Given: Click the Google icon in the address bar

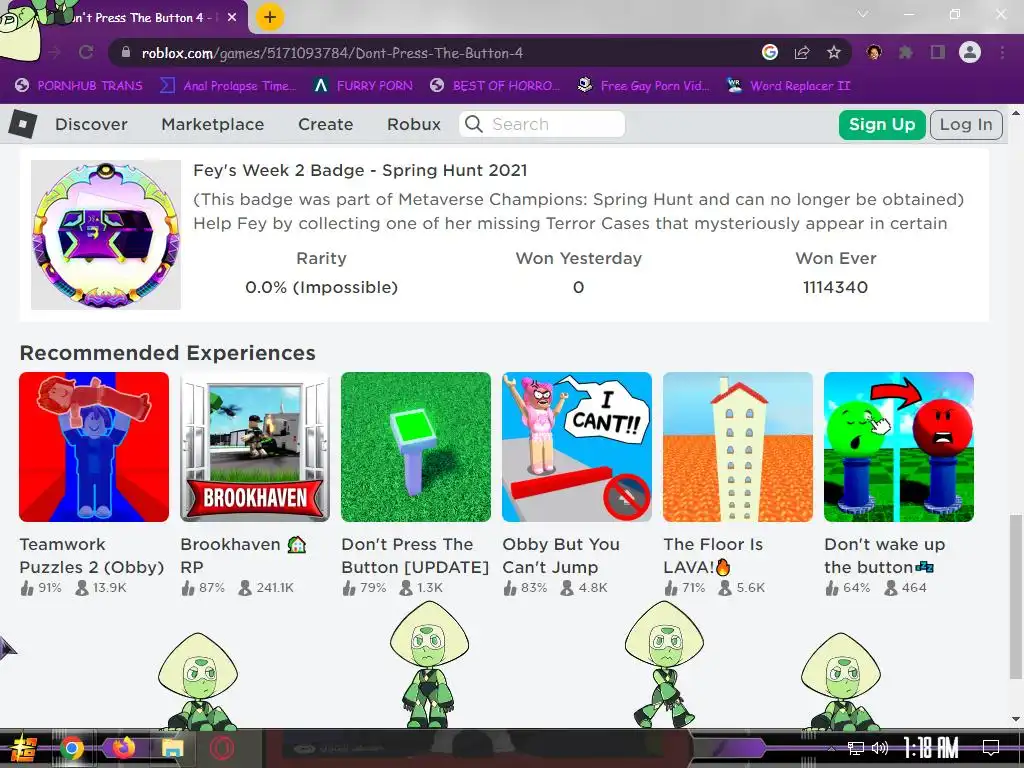Looking at the screenshot, I should click(x=770, y=52).
